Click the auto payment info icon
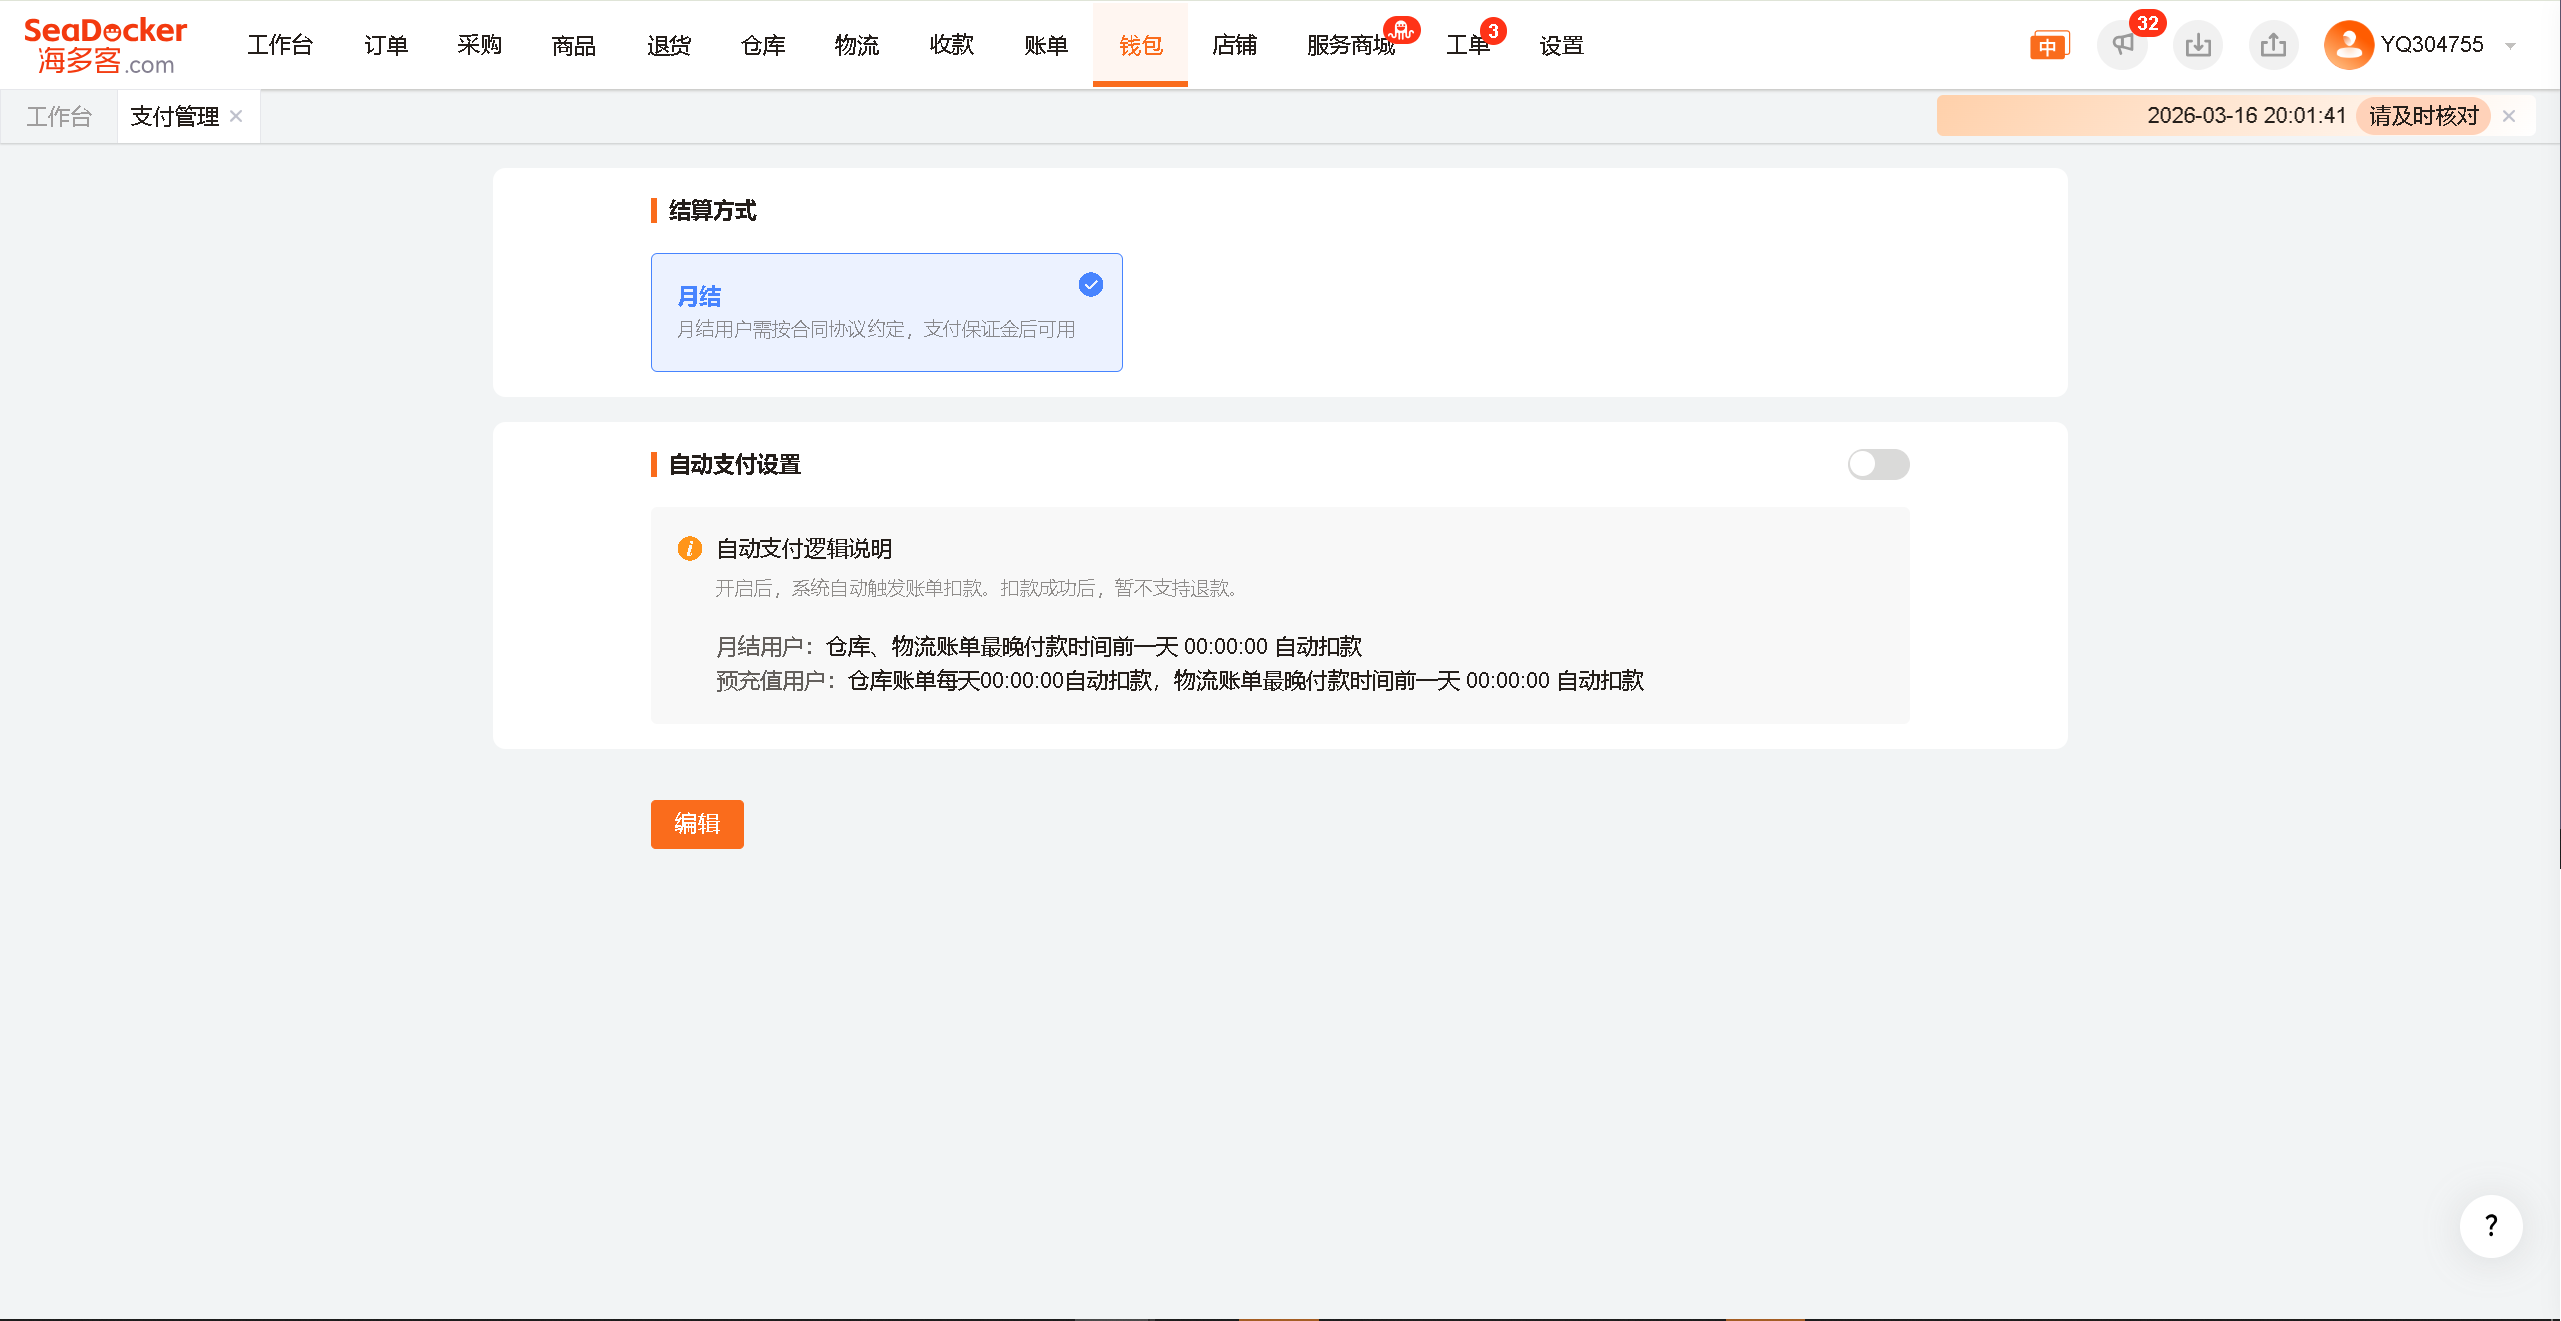Image resolution: width=2561 pixels, height=1321 pixels. [689, 548]
